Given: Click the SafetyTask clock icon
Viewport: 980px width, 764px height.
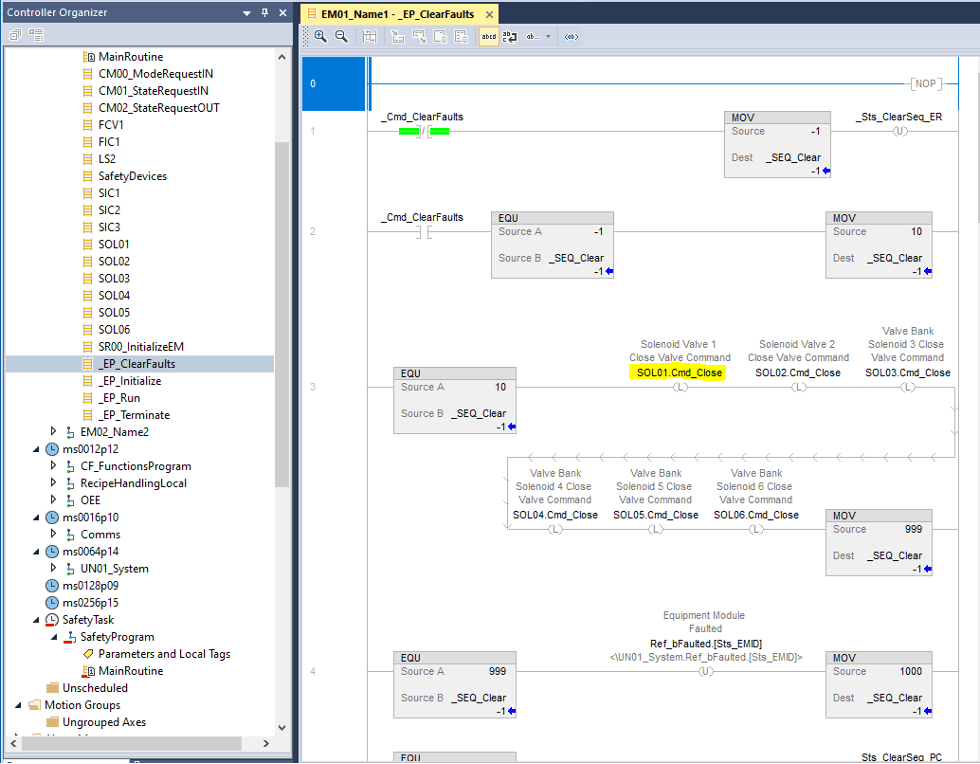Looking at the screenshot, I should (x=52, y=620).
